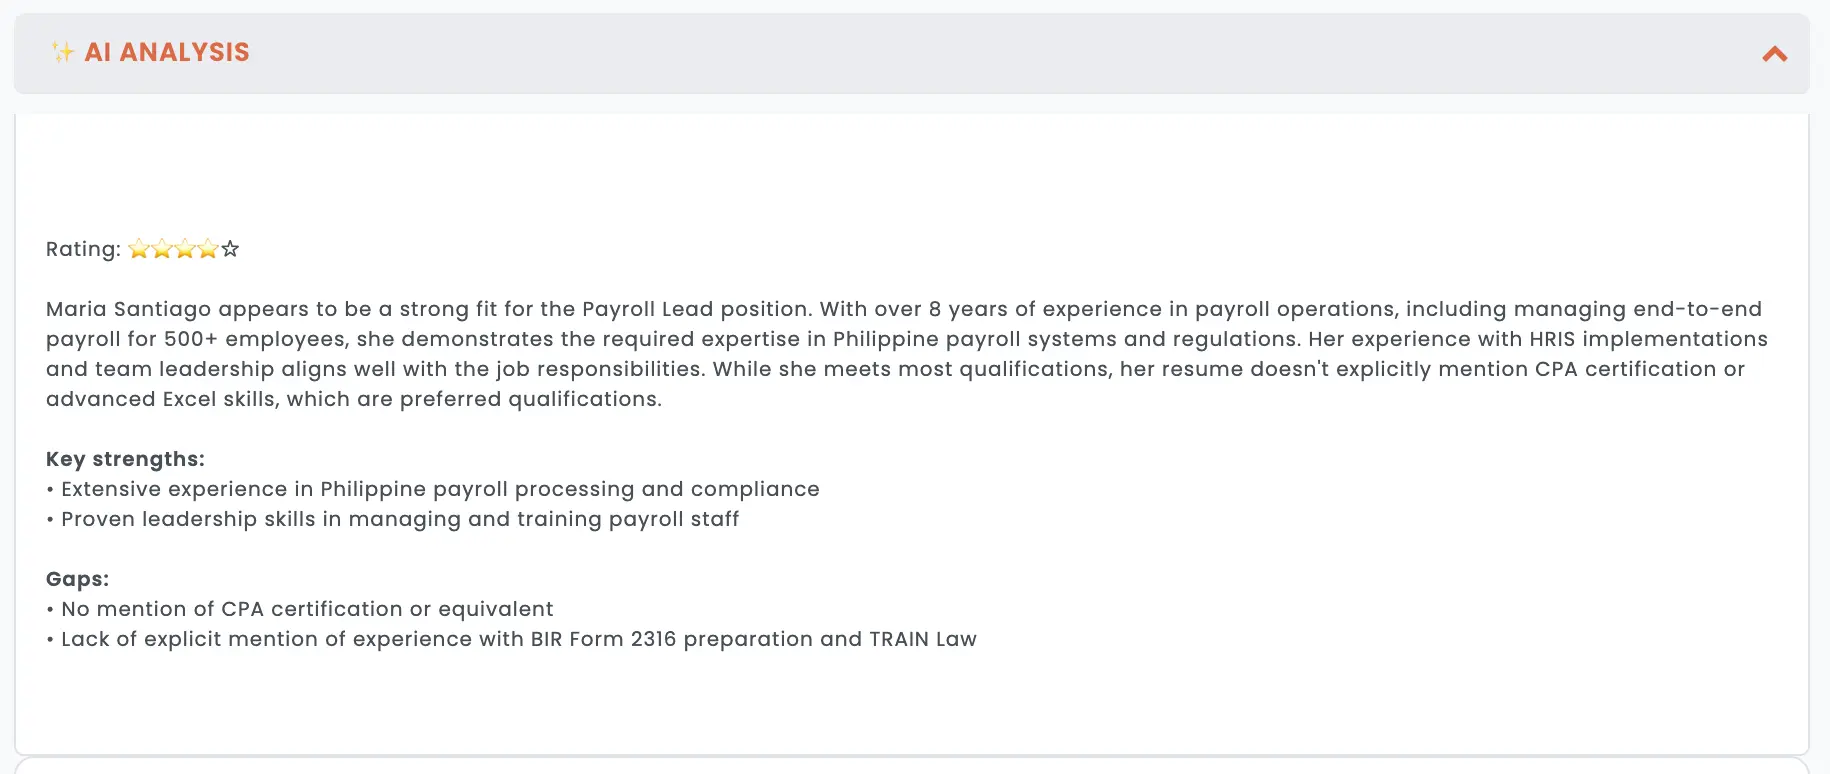Click the sparkle icon beside AI ANALYSIS
Viewport: 1830px width, 774px height.
[63, 52]
